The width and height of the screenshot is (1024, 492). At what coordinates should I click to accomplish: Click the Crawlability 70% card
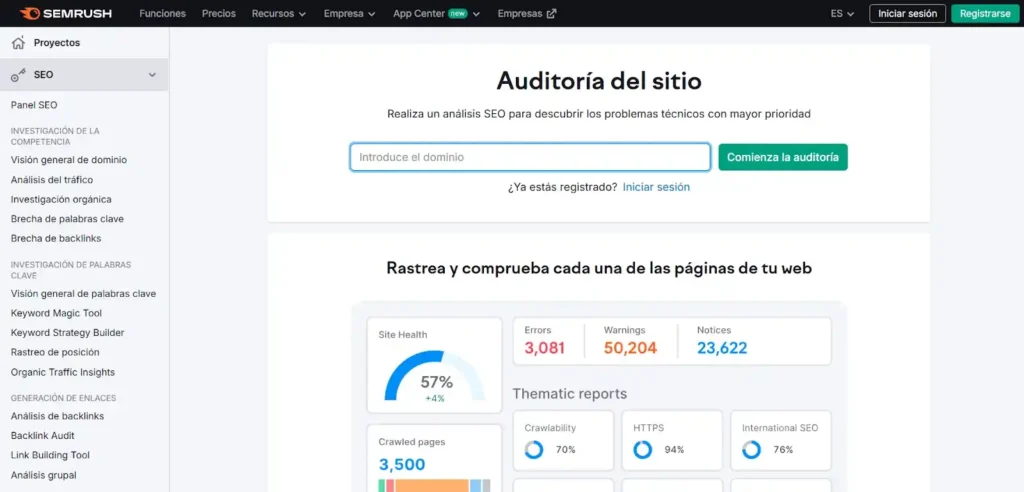click(x=563, y=440)
